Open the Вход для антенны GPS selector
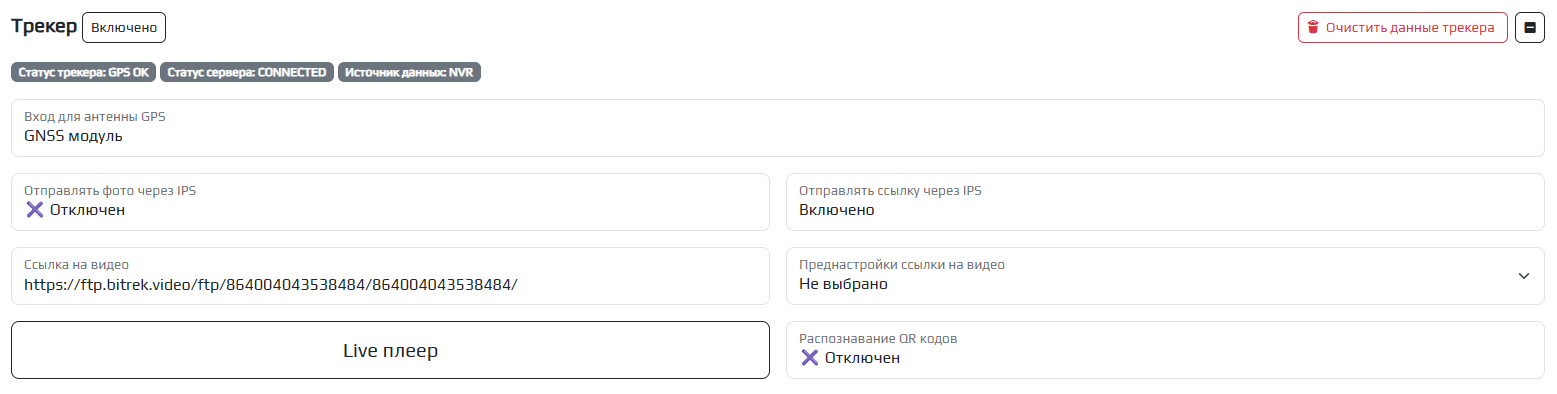 (x=778, y=128)
